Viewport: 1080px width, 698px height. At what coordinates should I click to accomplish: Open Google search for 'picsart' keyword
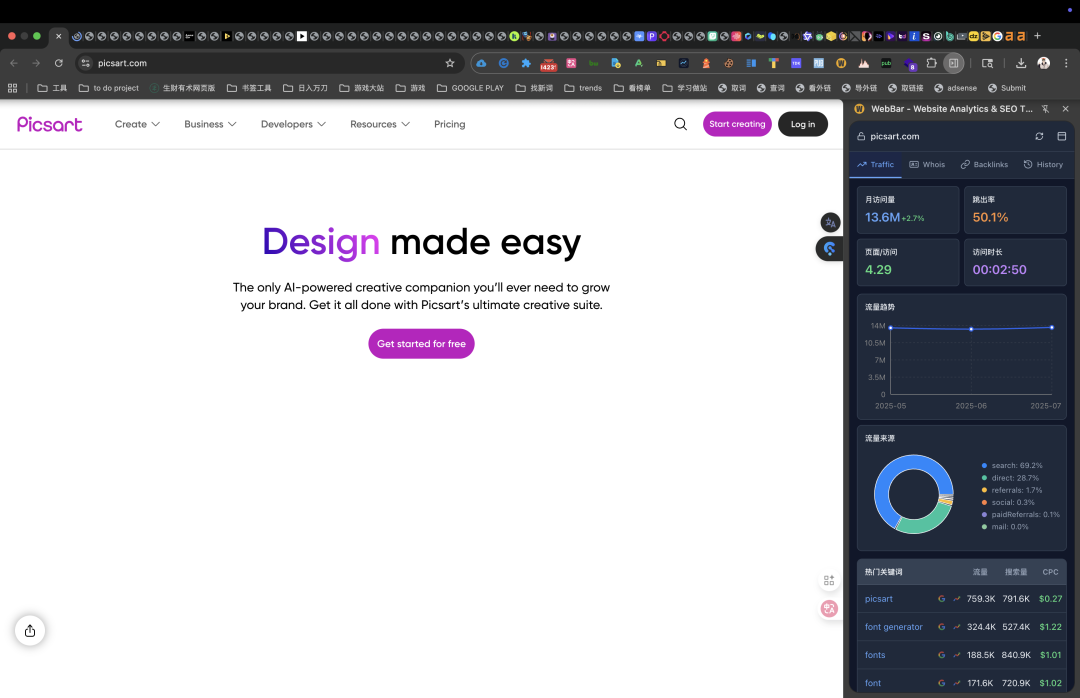tap(942, 599)
